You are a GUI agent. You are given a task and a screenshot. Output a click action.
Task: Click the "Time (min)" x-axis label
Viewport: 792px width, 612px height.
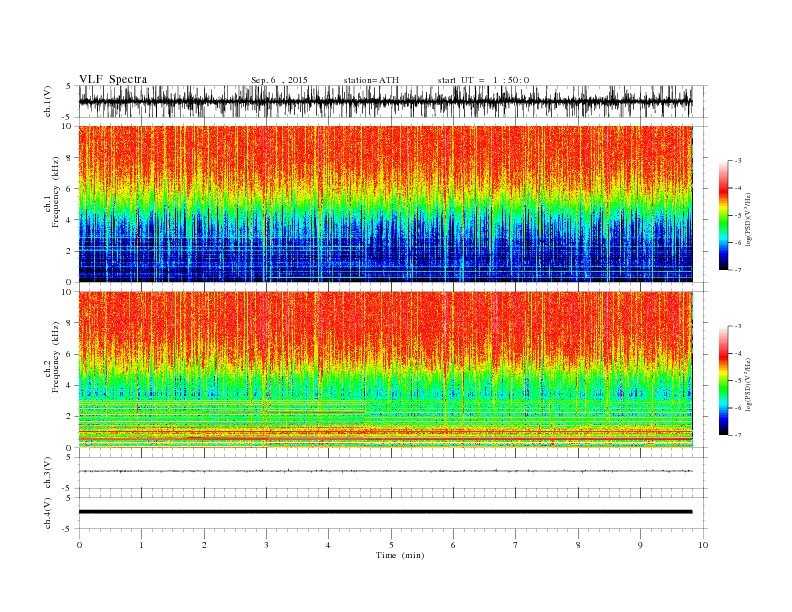[400, 555]
